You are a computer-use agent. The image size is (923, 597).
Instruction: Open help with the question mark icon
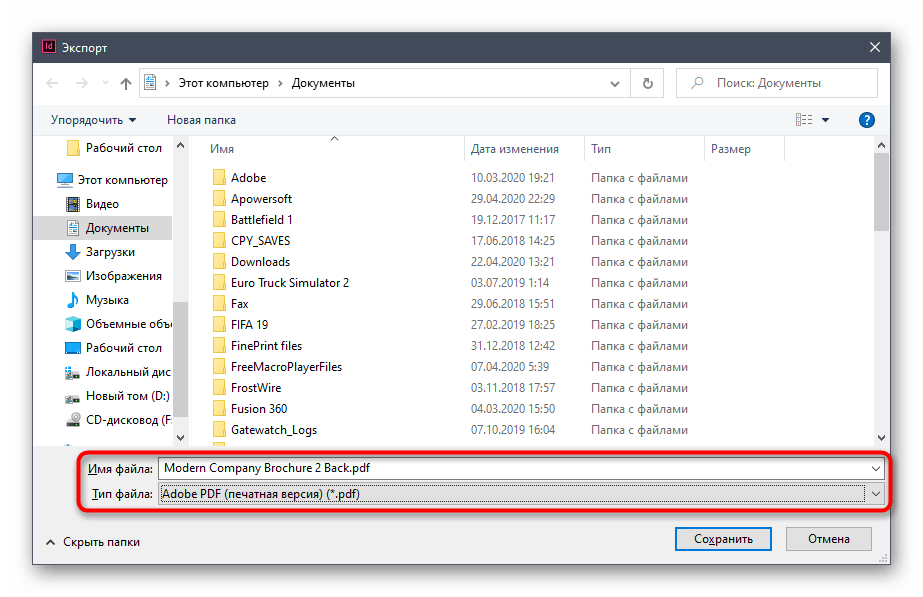(866, 120)
